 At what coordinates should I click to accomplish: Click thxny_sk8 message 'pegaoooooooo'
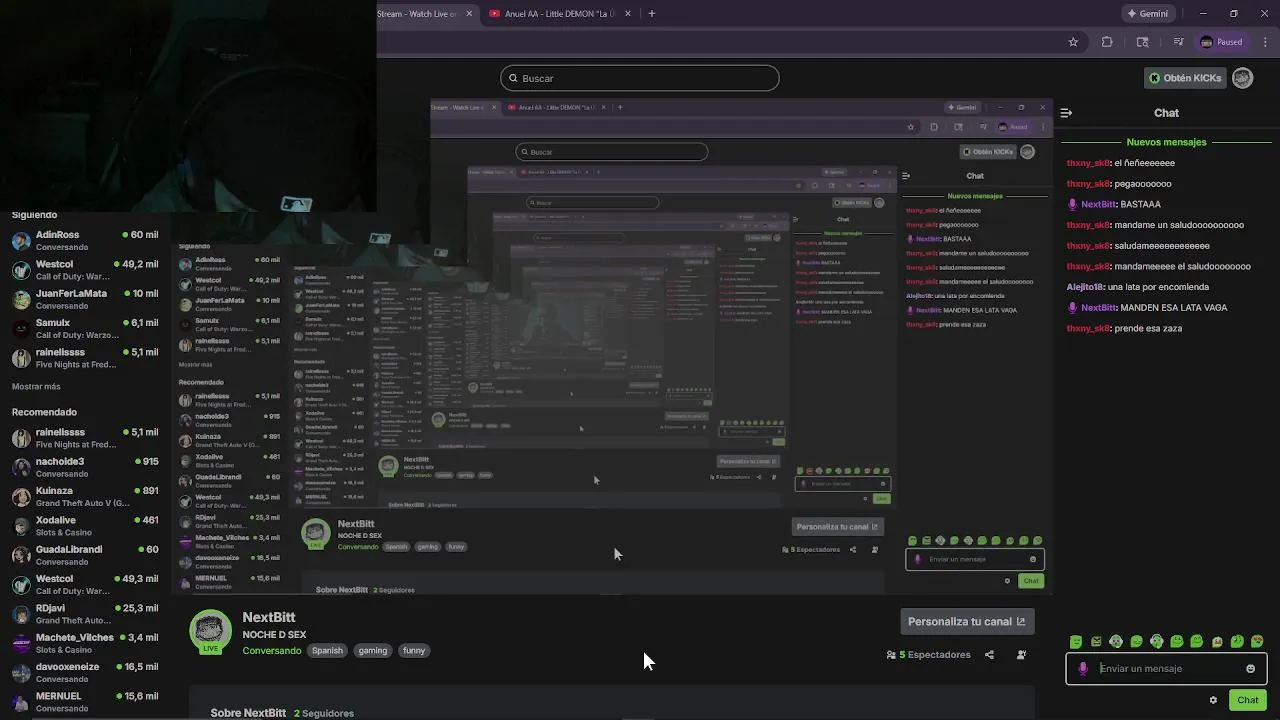[x=1119, y=184]
